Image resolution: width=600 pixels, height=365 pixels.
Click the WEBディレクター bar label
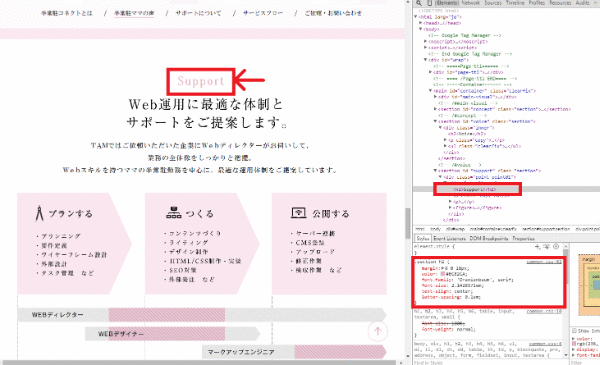coord(57,315)
